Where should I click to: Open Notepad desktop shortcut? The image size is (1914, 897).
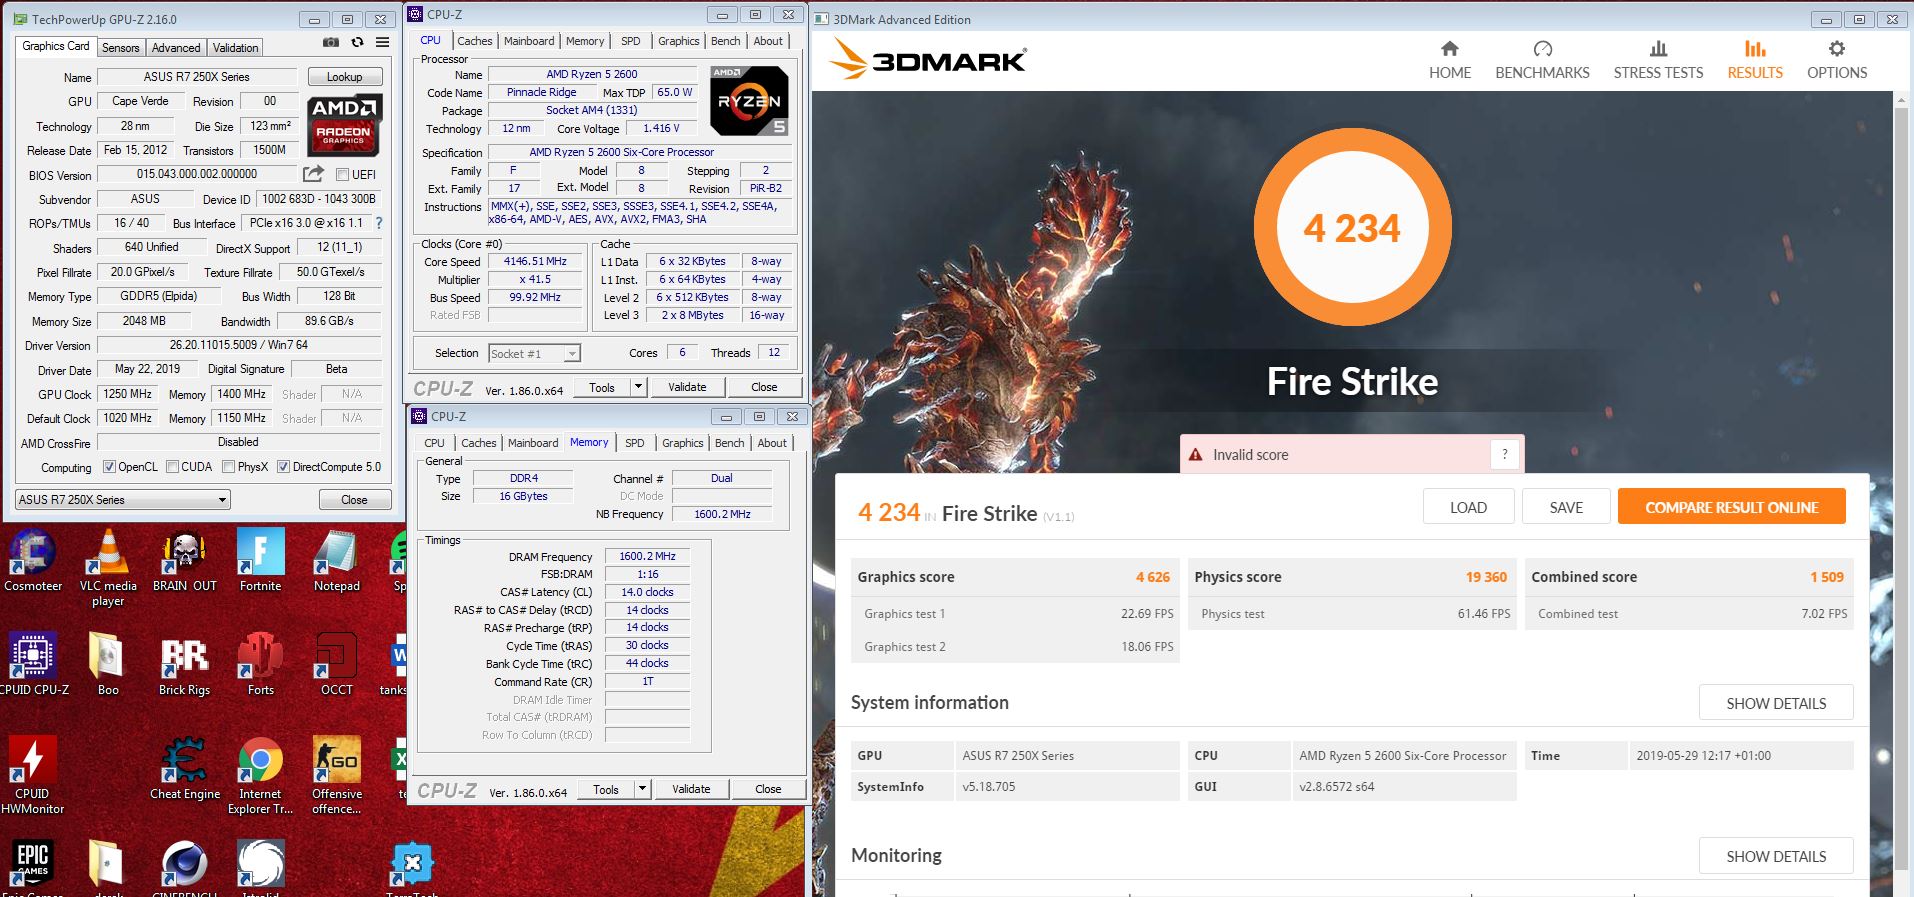click(x=336, y=561)
